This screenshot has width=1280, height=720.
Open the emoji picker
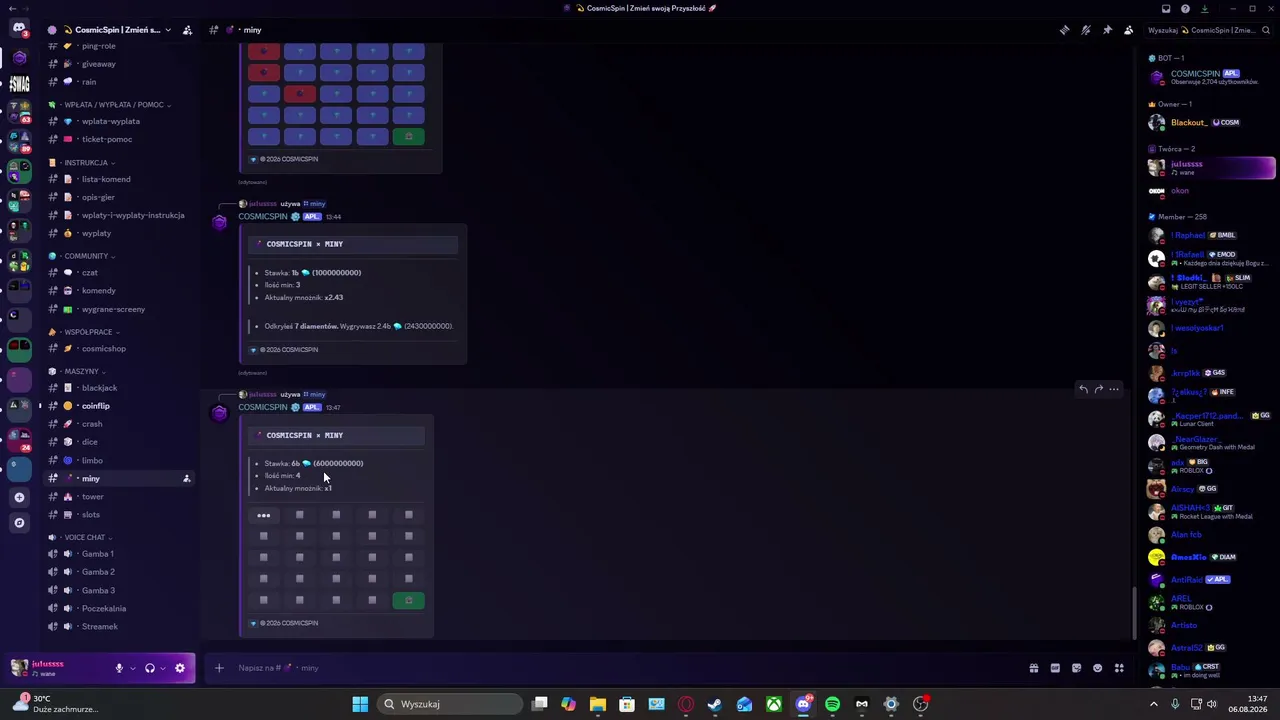pyautogui.click(x=1098, y=668)
